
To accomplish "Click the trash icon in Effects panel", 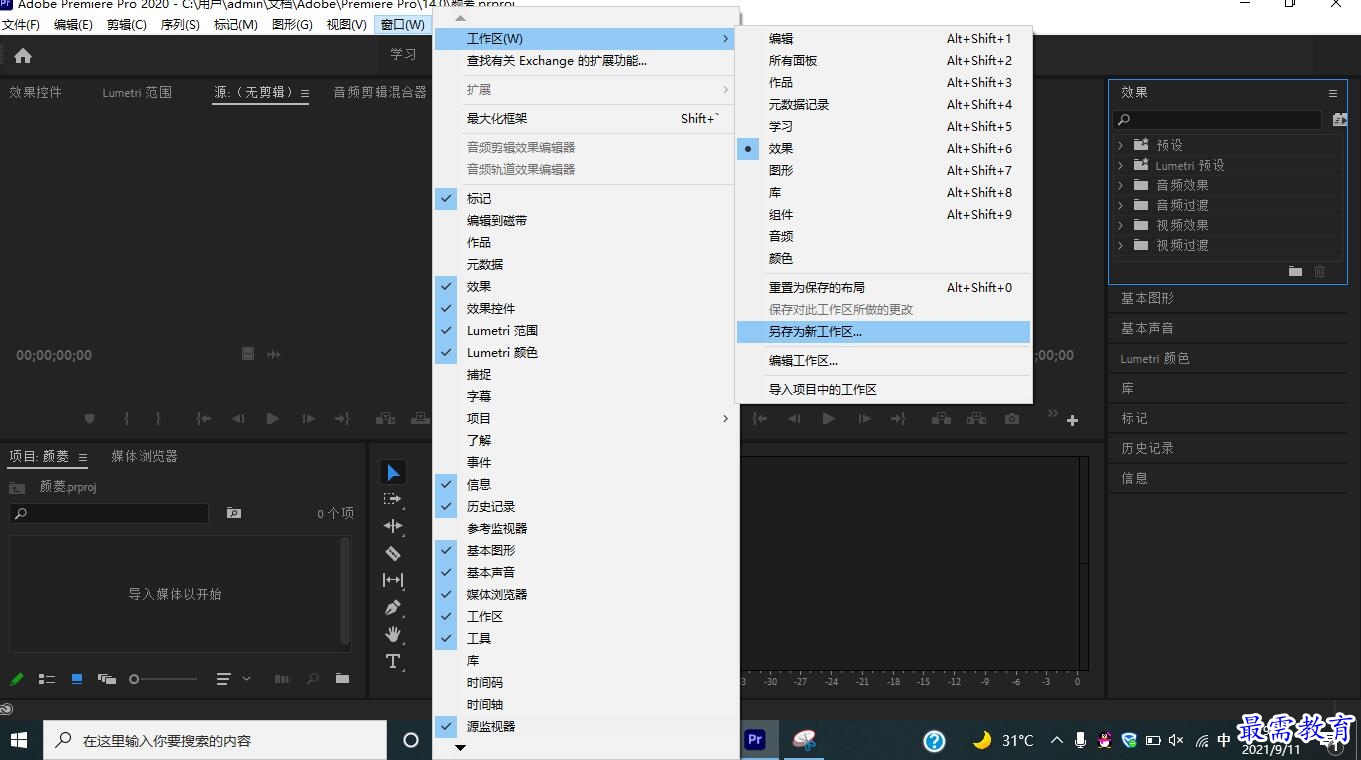I will click(x=1320, y=271).
